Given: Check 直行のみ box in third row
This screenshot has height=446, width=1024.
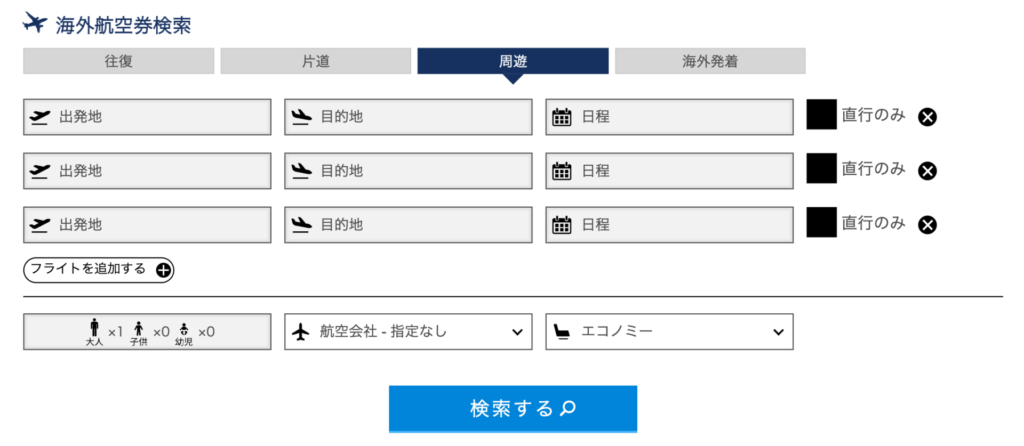Looking at the screenshot, I should pyautogui.click(x=821, y=222).
